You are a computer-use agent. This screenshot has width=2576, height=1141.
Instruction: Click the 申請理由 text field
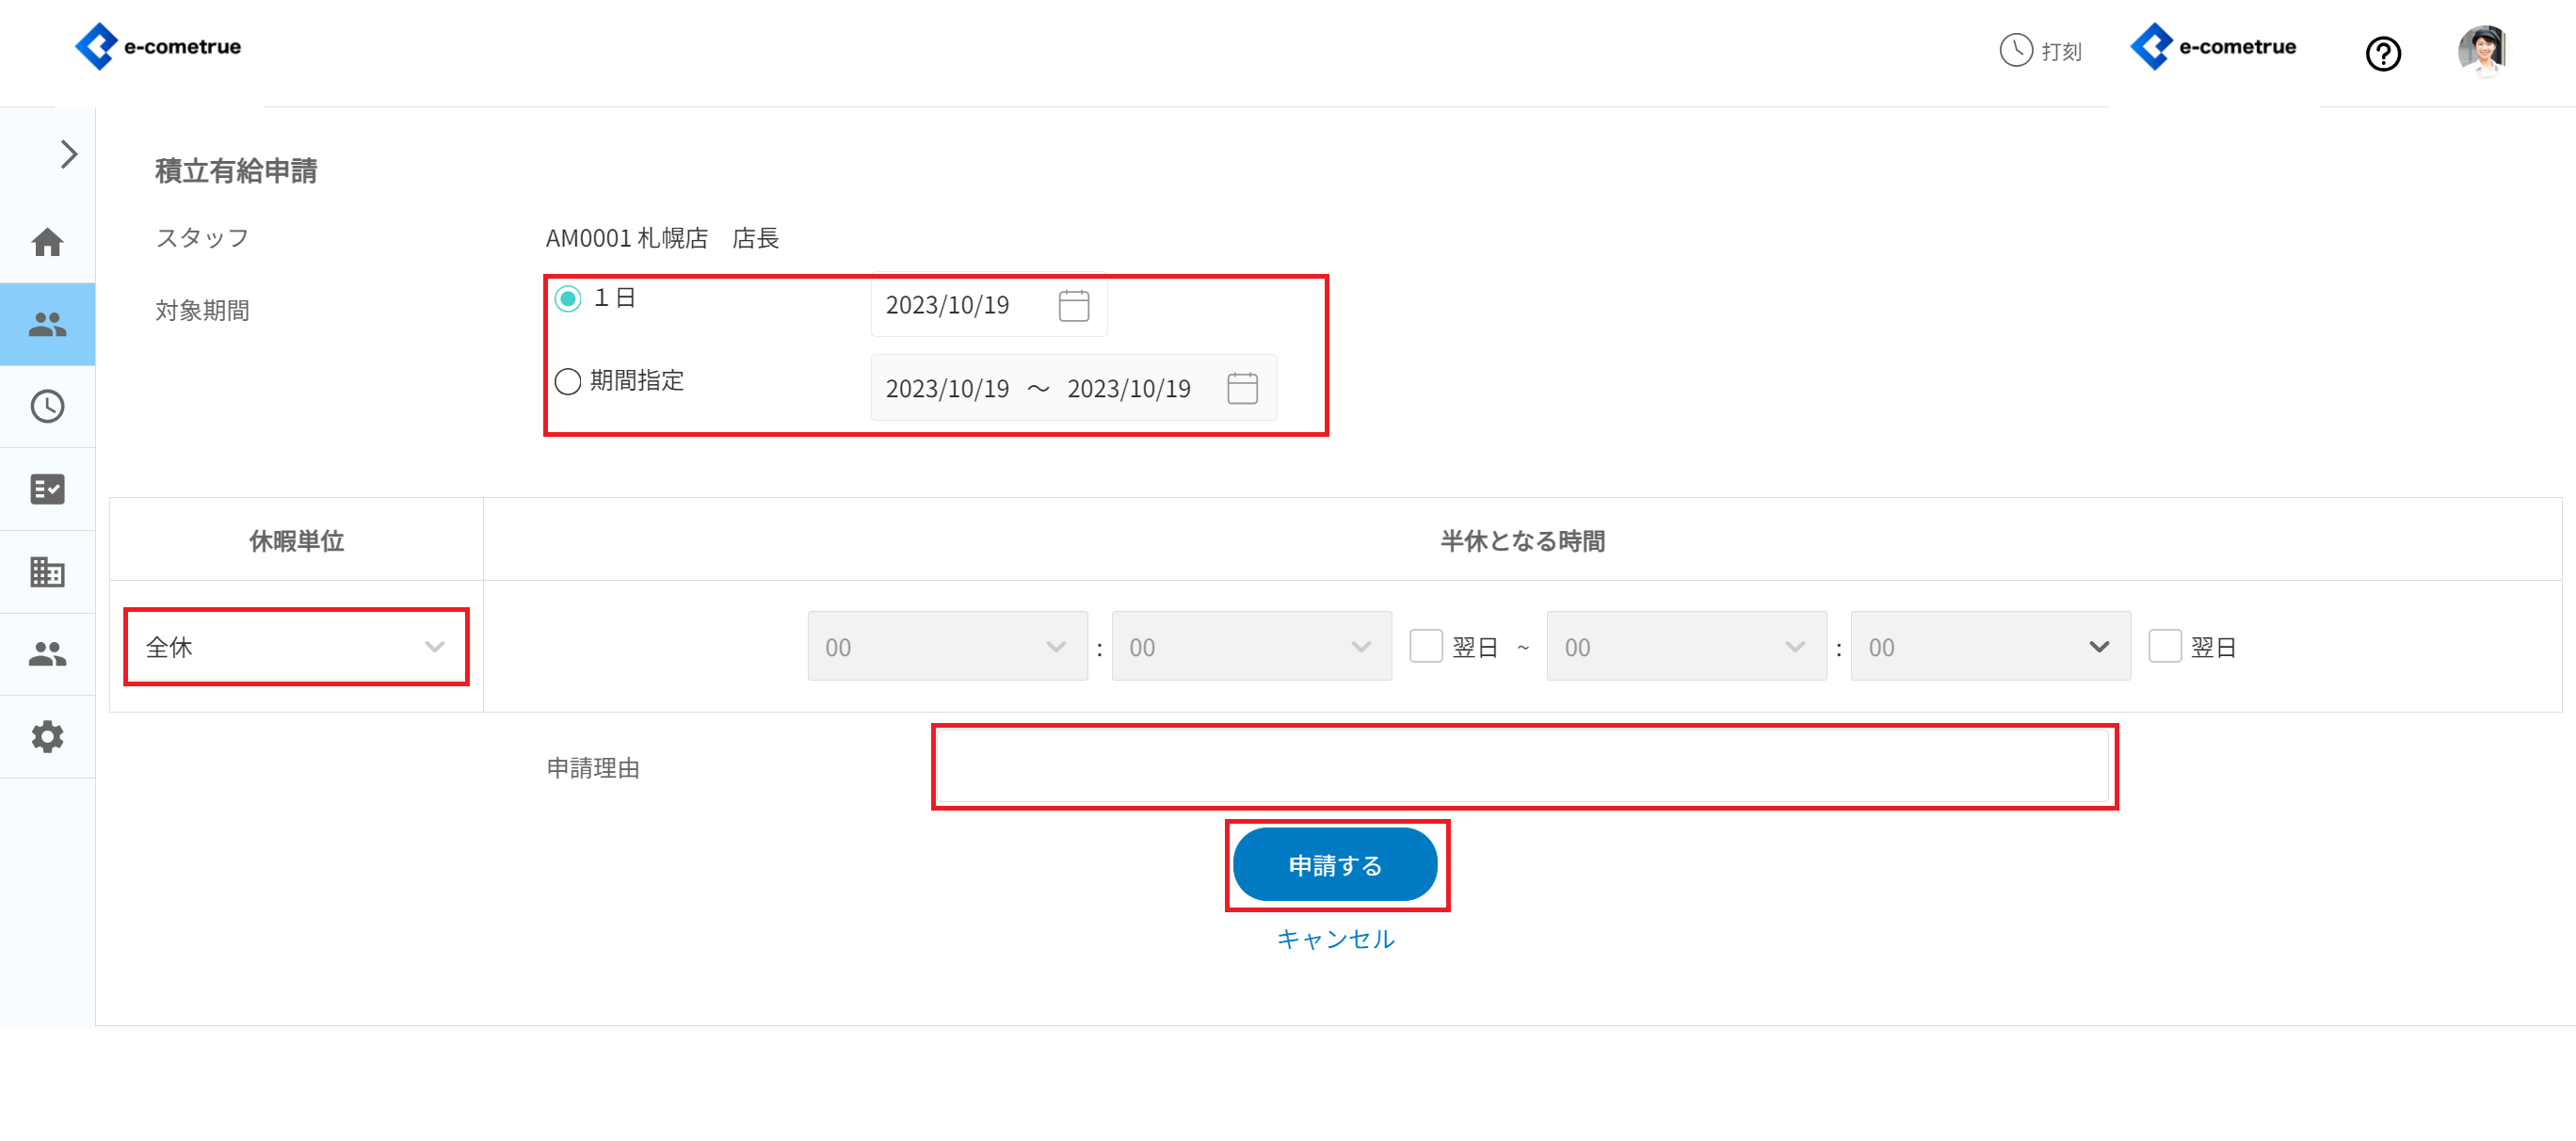(1522, 767)
